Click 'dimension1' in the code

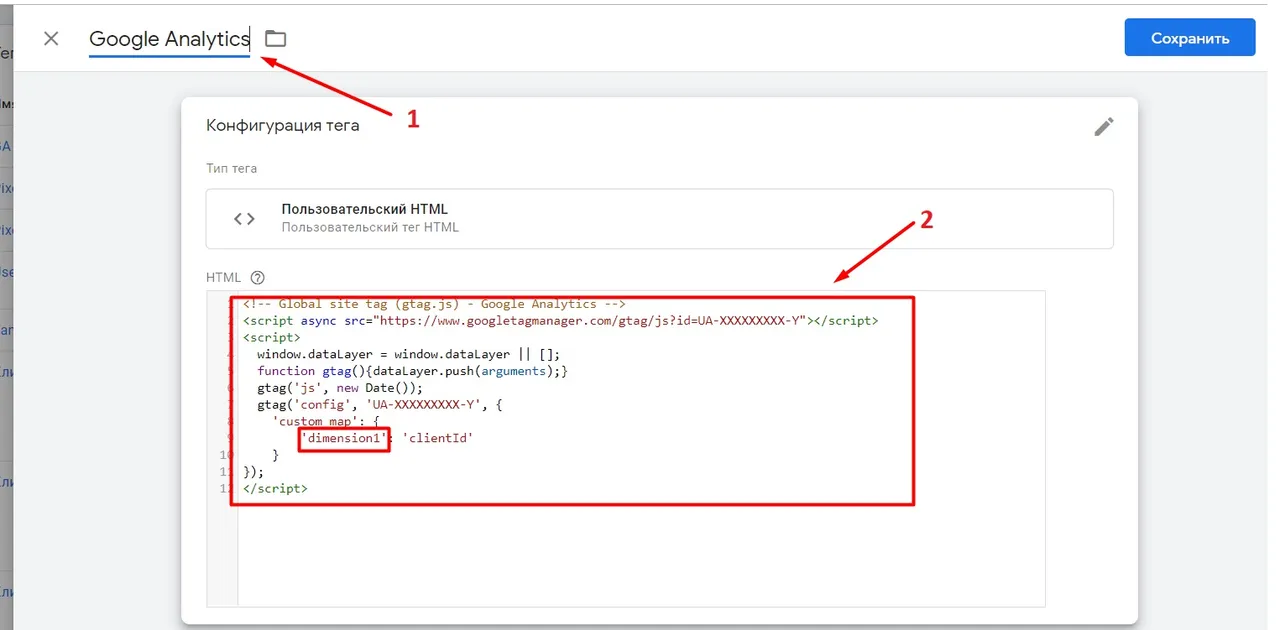pyautogui.click(x=343, y=438)
